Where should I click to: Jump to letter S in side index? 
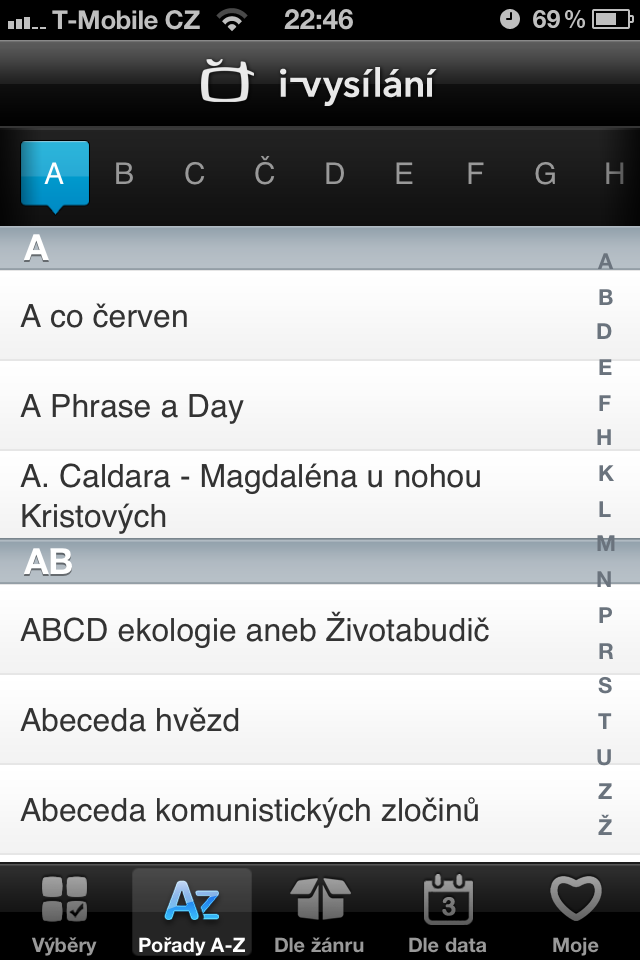coord(605,685)
